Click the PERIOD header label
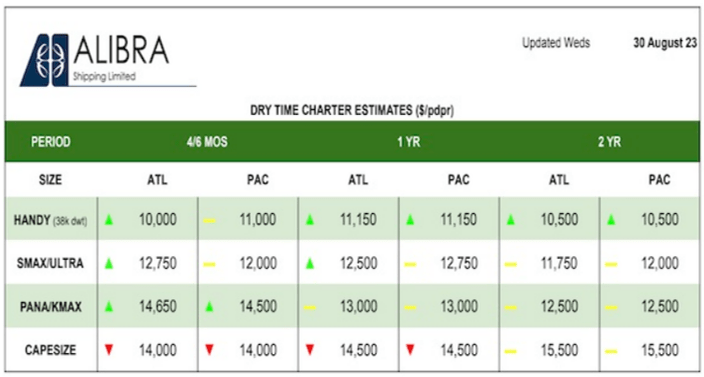This screenshot has width=704, height=377. point(51,142)
